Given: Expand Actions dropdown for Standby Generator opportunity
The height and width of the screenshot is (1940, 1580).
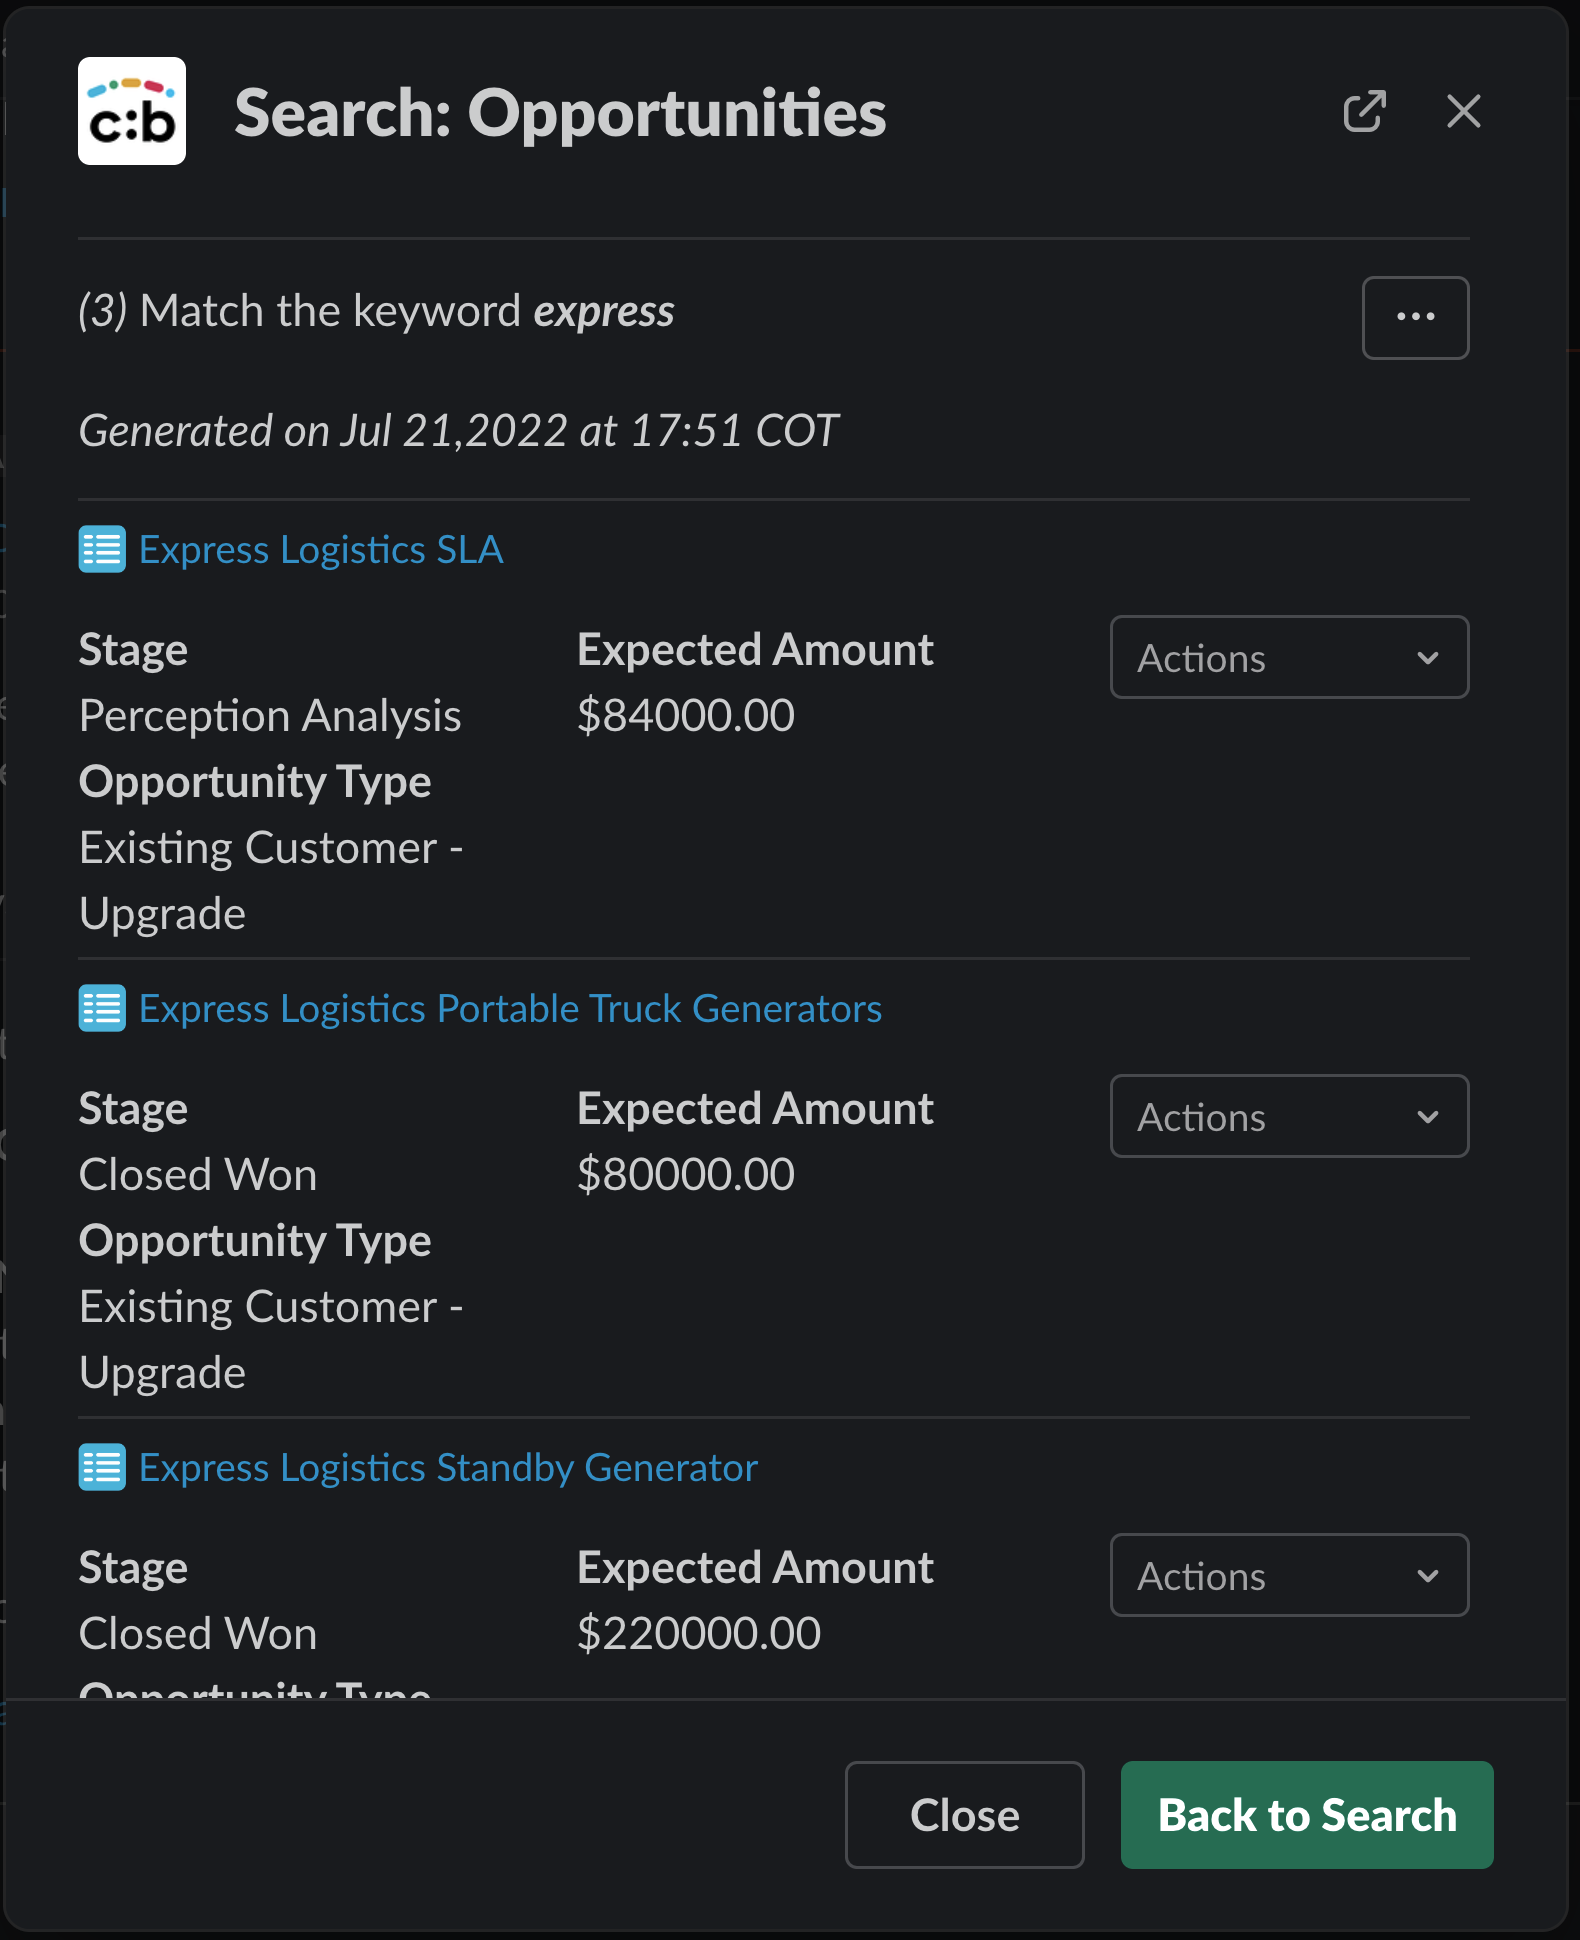Looking at the screenshot, I should pos(1288,1575).
